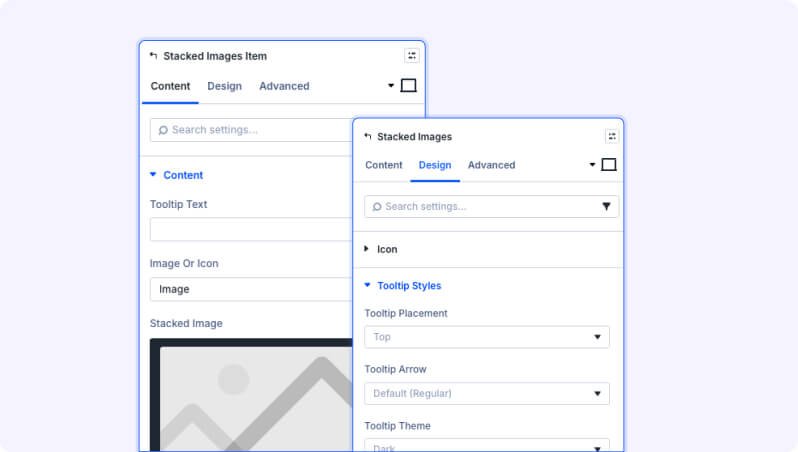Click back arrow in Stacked Images Item header
Image resolution: width=798 pixels, height=452 pixels.
(153, 55)
